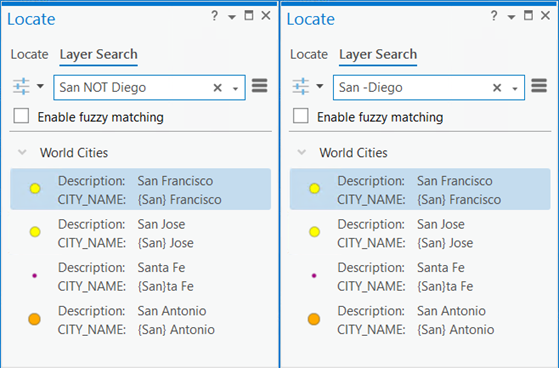Switch to Locate tab in left pane
This screenshot has width=559, height=368.
[x=29, y=55]
